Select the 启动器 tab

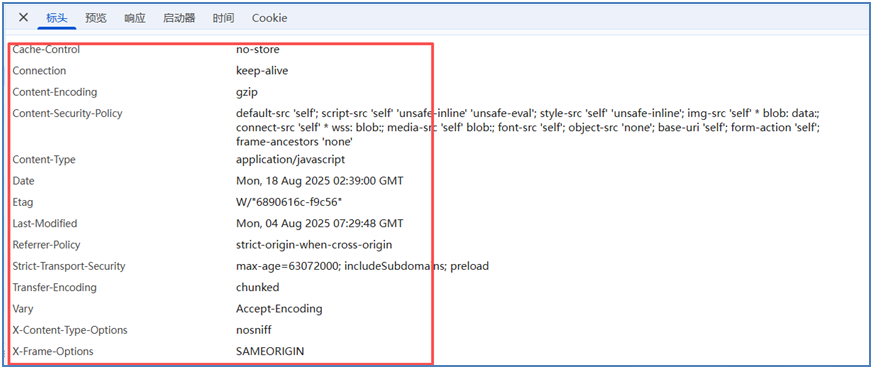click(x=179, y=18)
